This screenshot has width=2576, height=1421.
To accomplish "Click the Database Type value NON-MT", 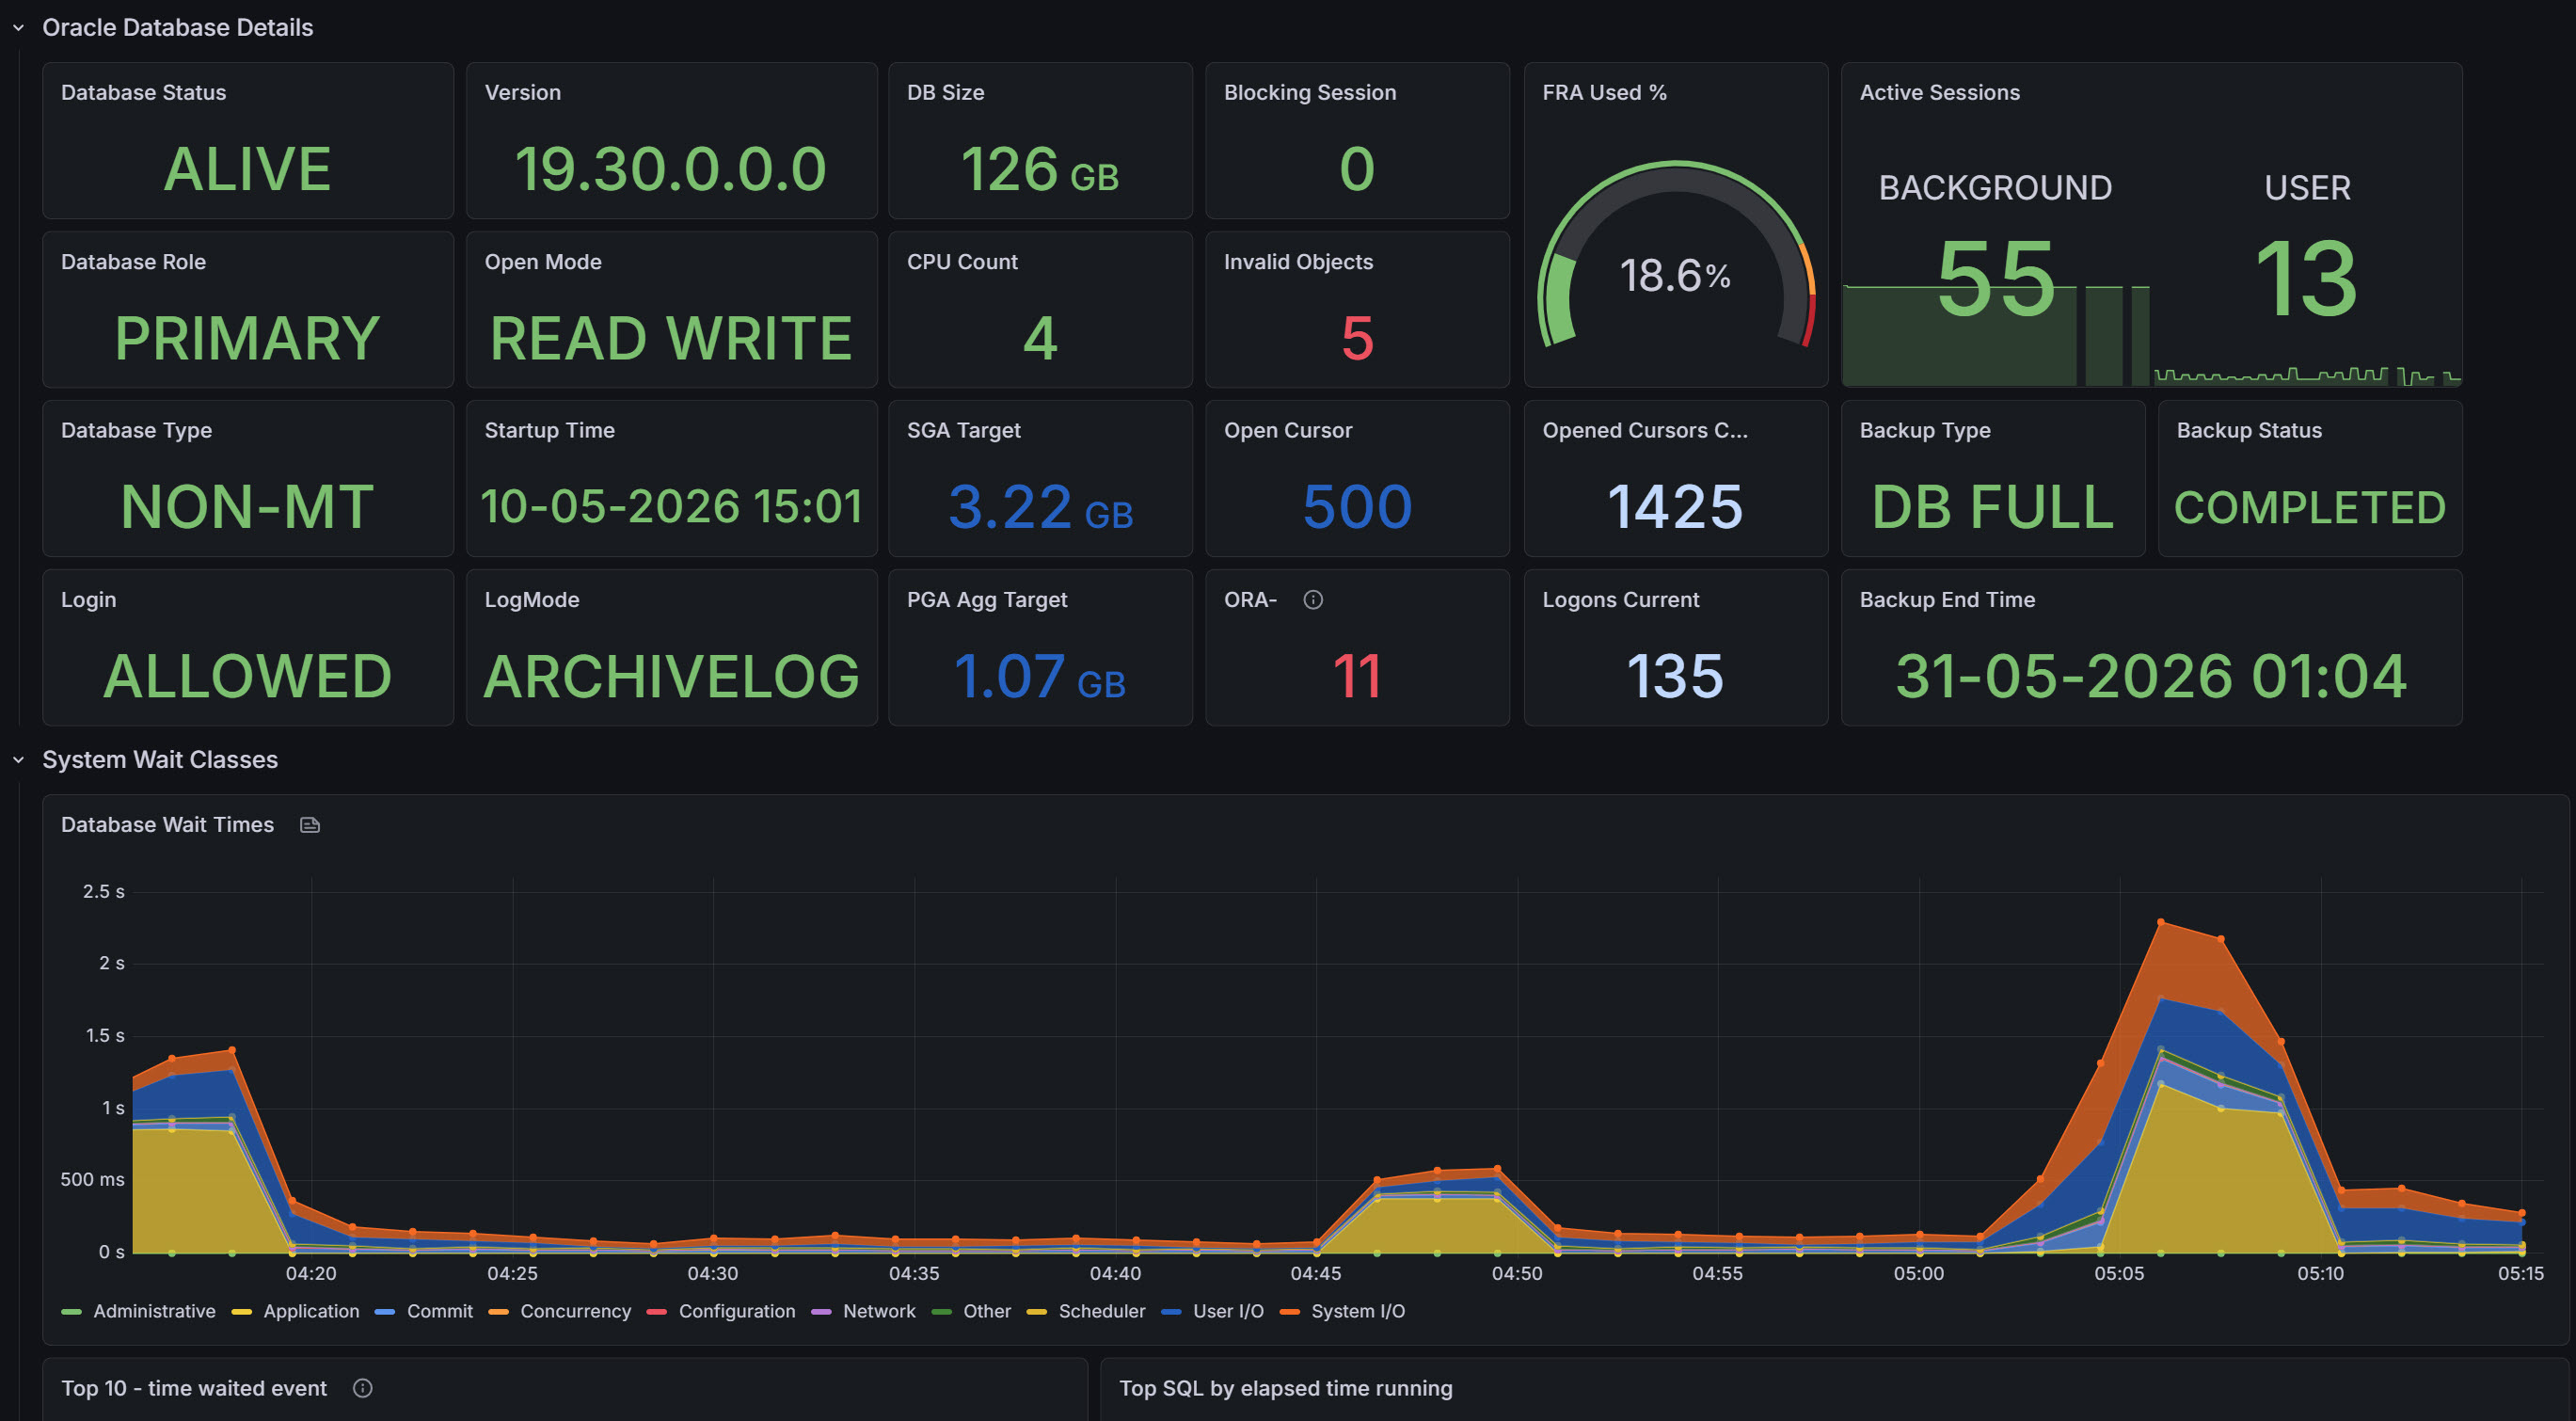I will tap(248, 507).
